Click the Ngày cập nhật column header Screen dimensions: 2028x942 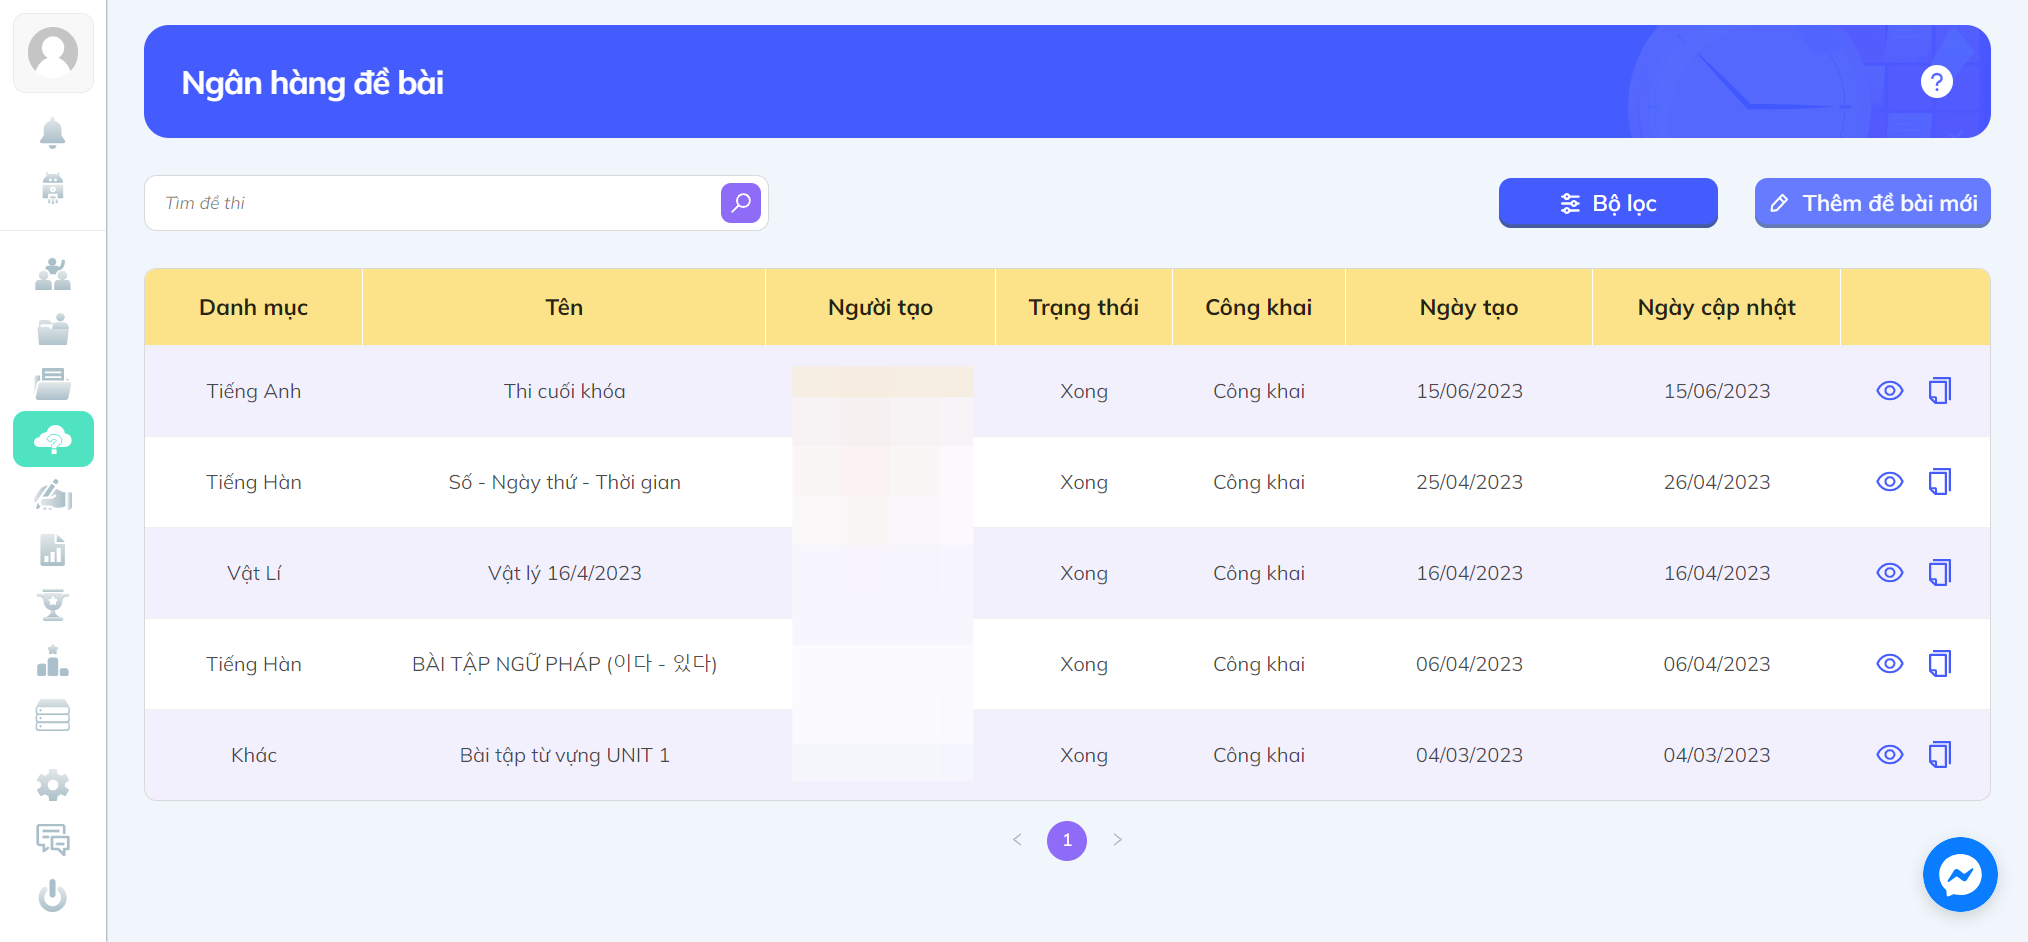pyautogui.click(x=1716, y=307)
